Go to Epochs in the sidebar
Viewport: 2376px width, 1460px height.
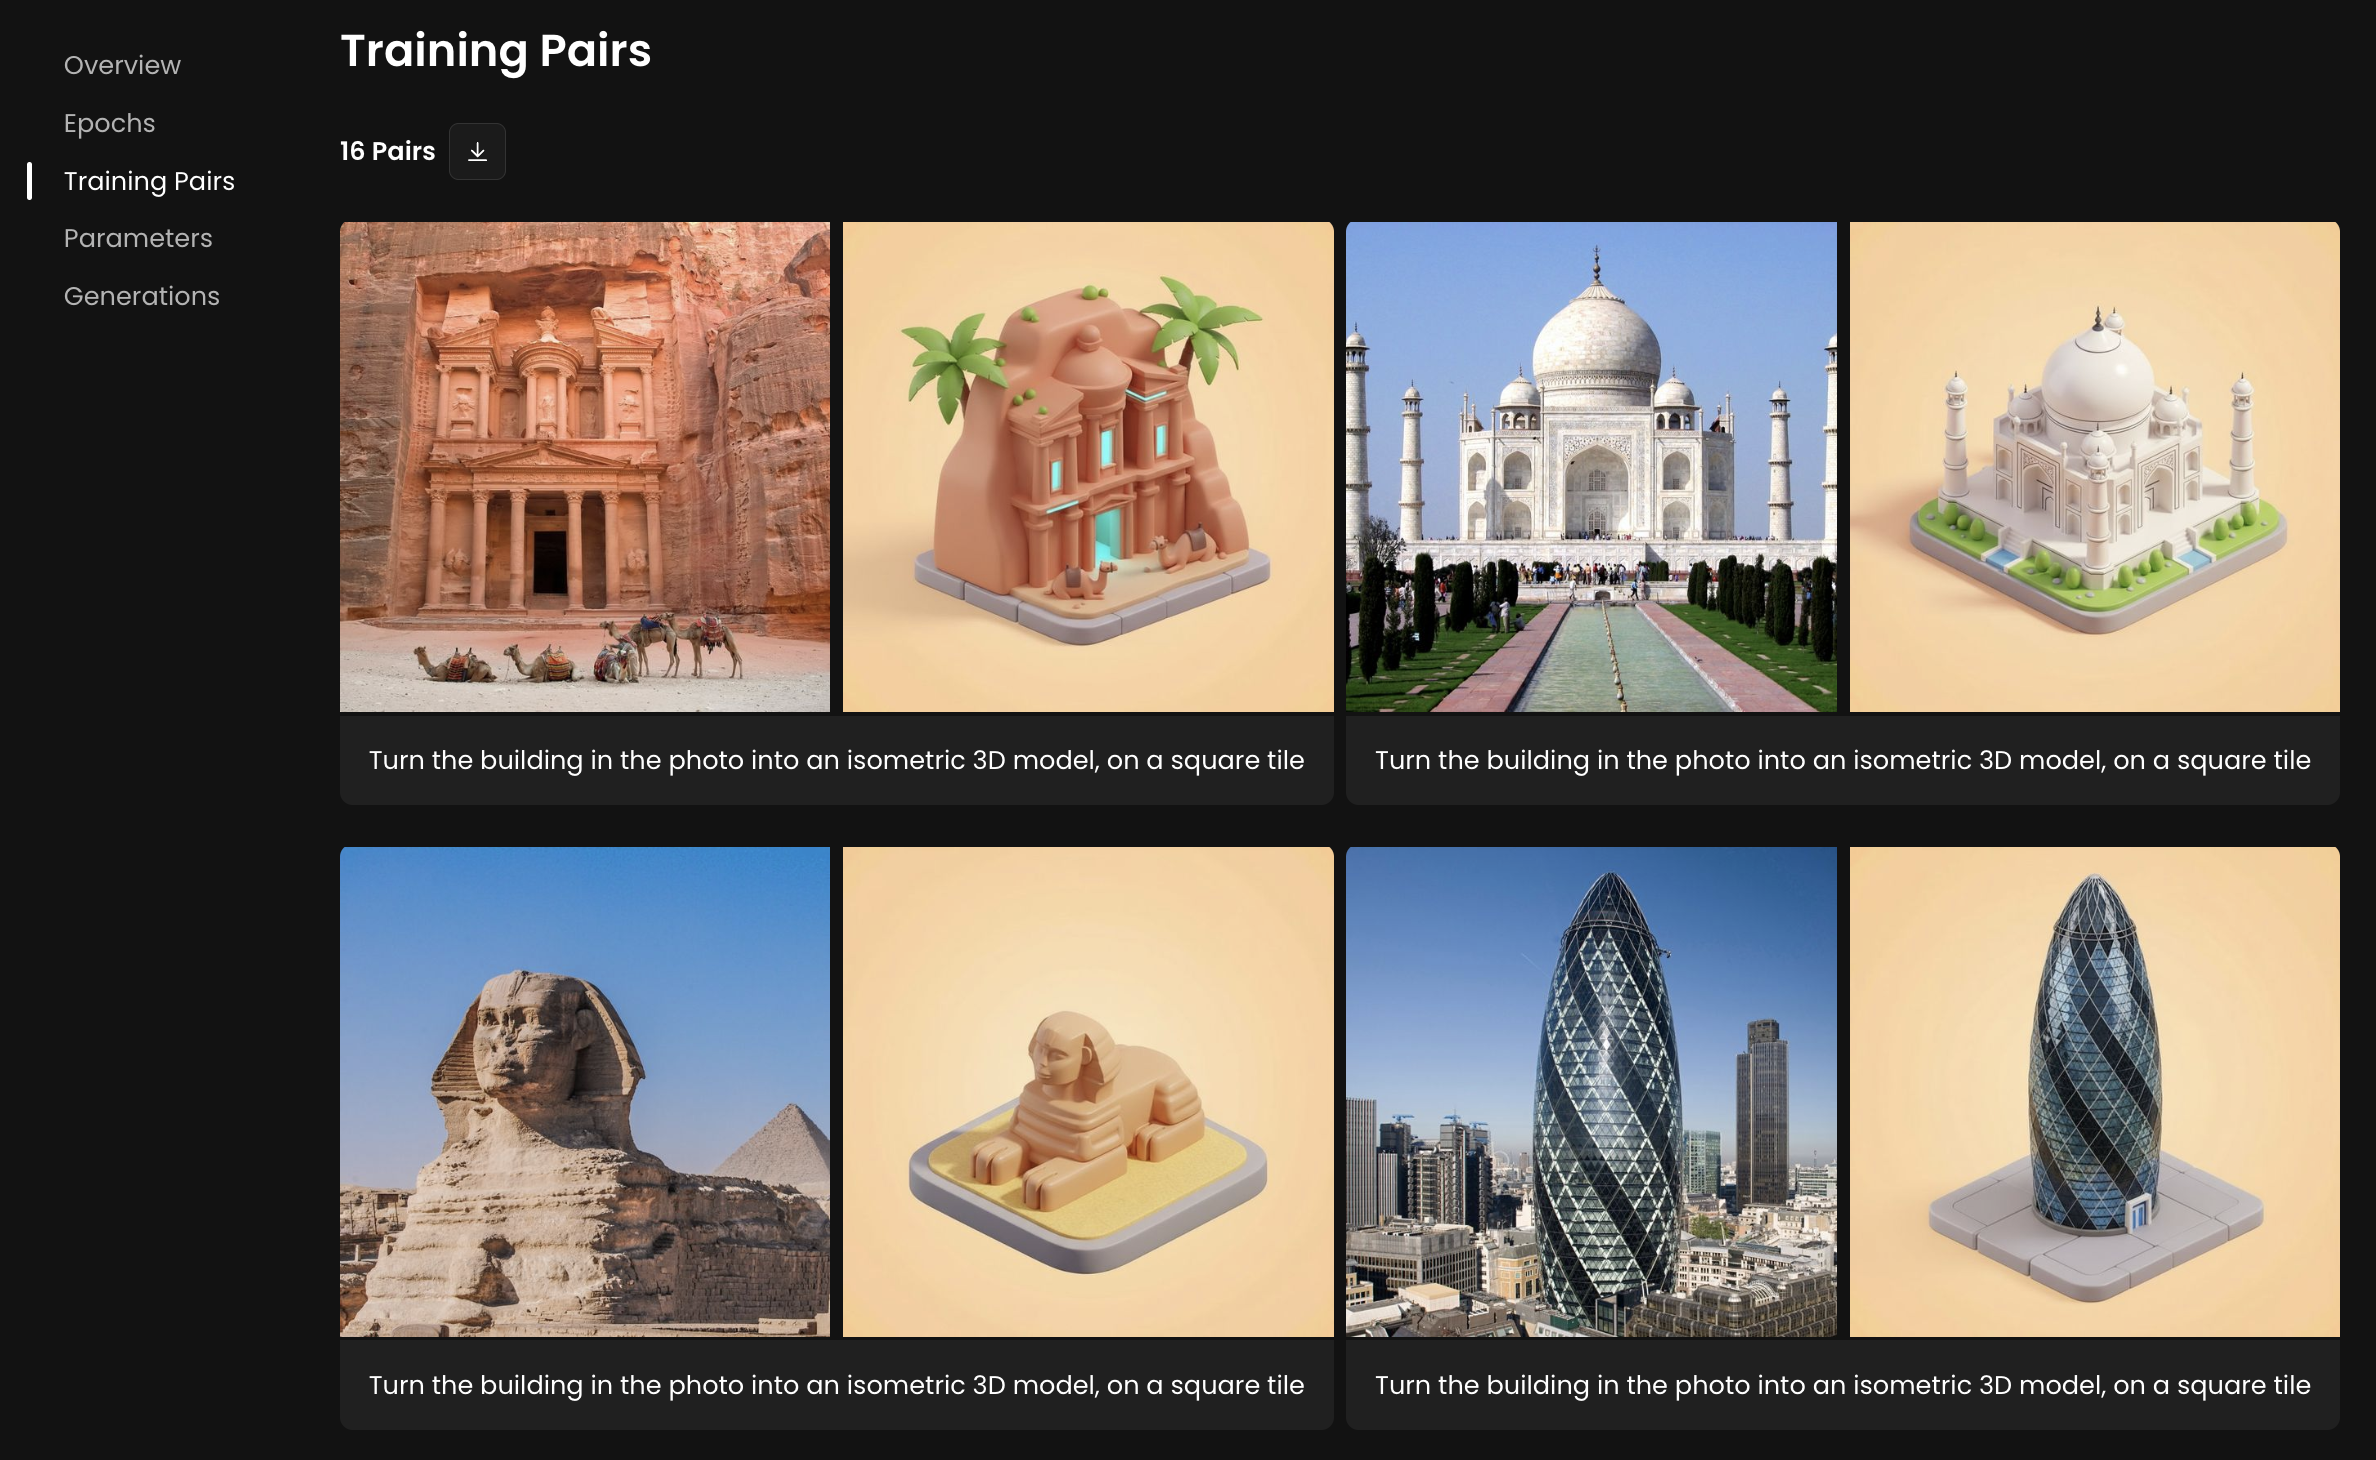(x=110, y=123)
